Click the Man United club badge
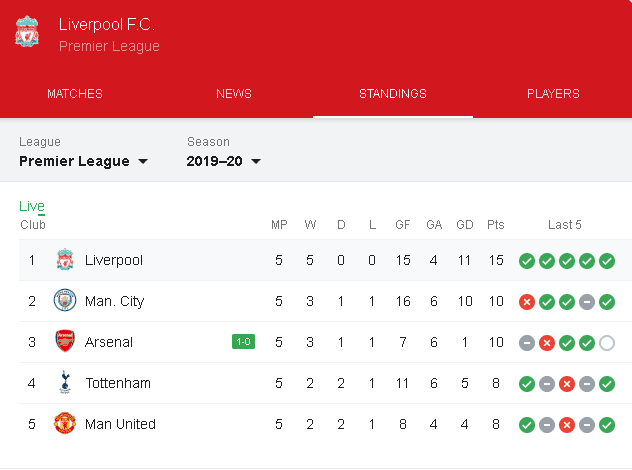The height and width of the screenshot is (470, 632). click(x=65, y=423)
